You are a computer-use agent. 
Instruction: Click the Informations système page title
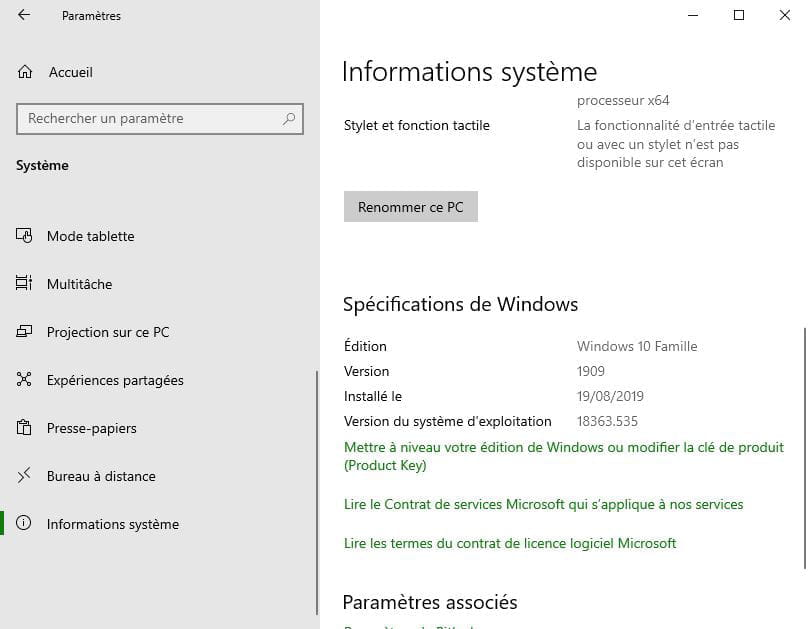469,72
